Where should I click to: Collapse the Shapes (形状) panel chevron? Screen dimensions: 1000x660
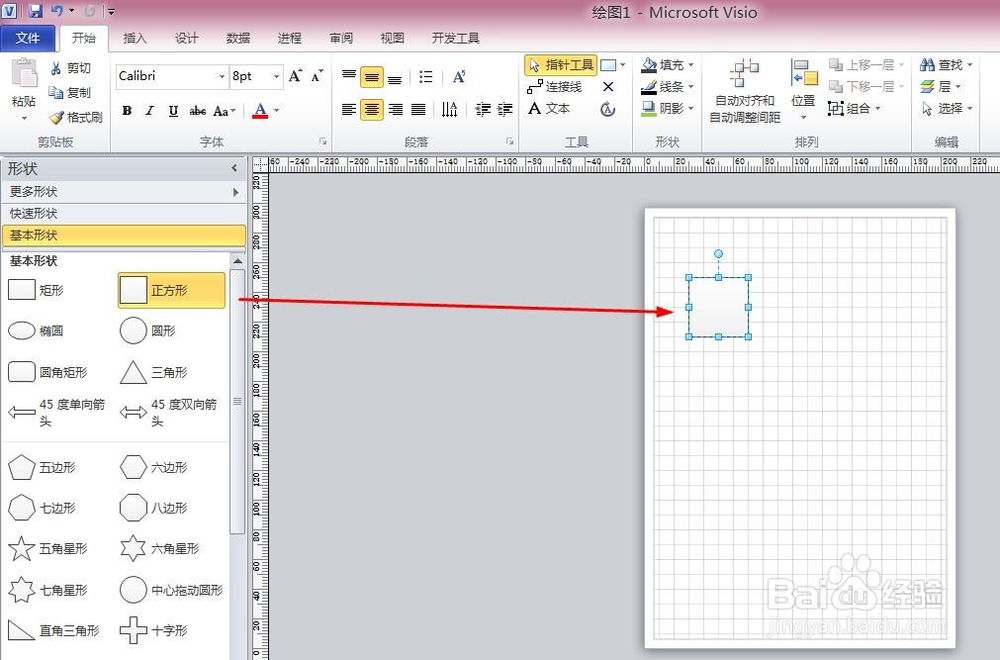point(235,168)
